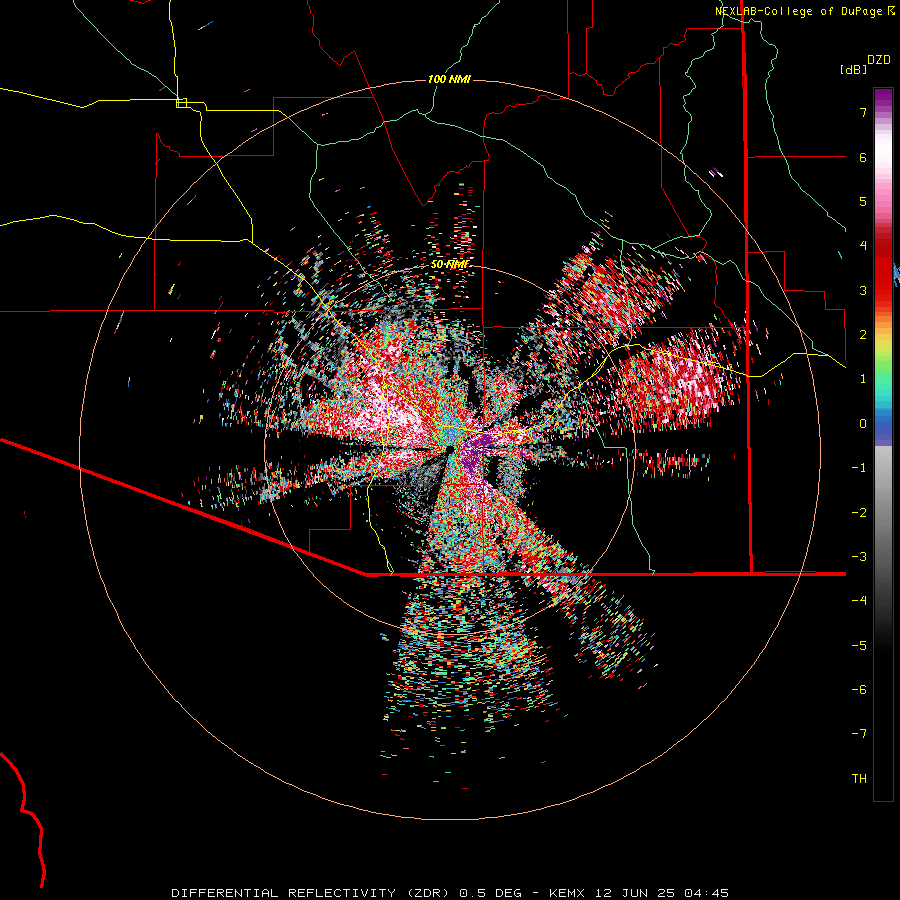Screen dimensions: 900x900
Task: Click the [dB] units label
Action: coord(853,69)
